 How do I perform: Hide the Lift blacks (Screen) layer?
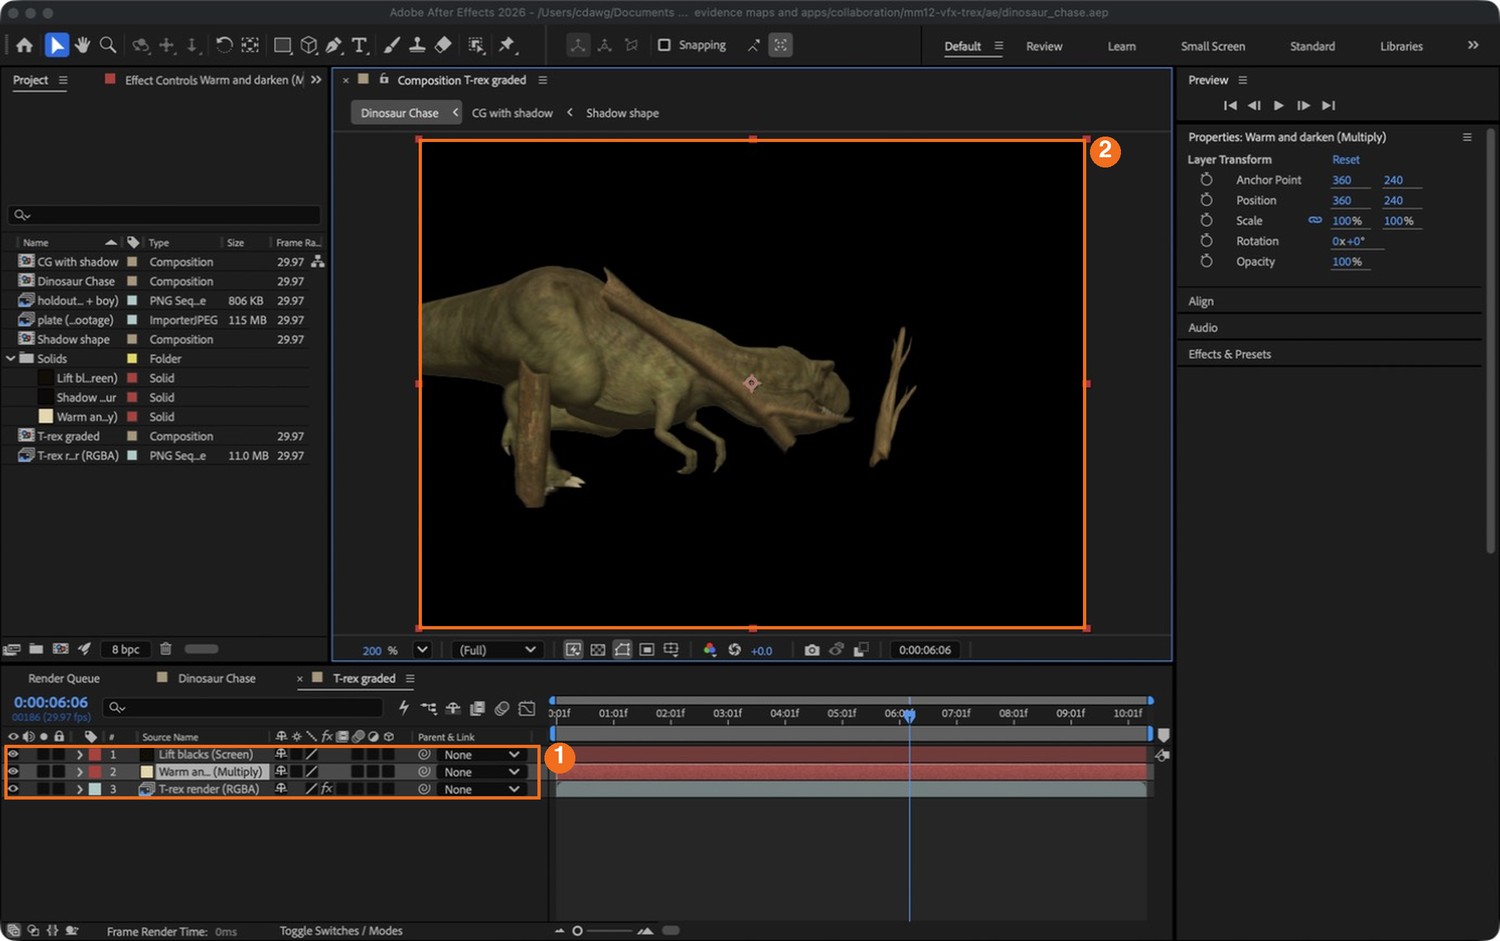13,755
